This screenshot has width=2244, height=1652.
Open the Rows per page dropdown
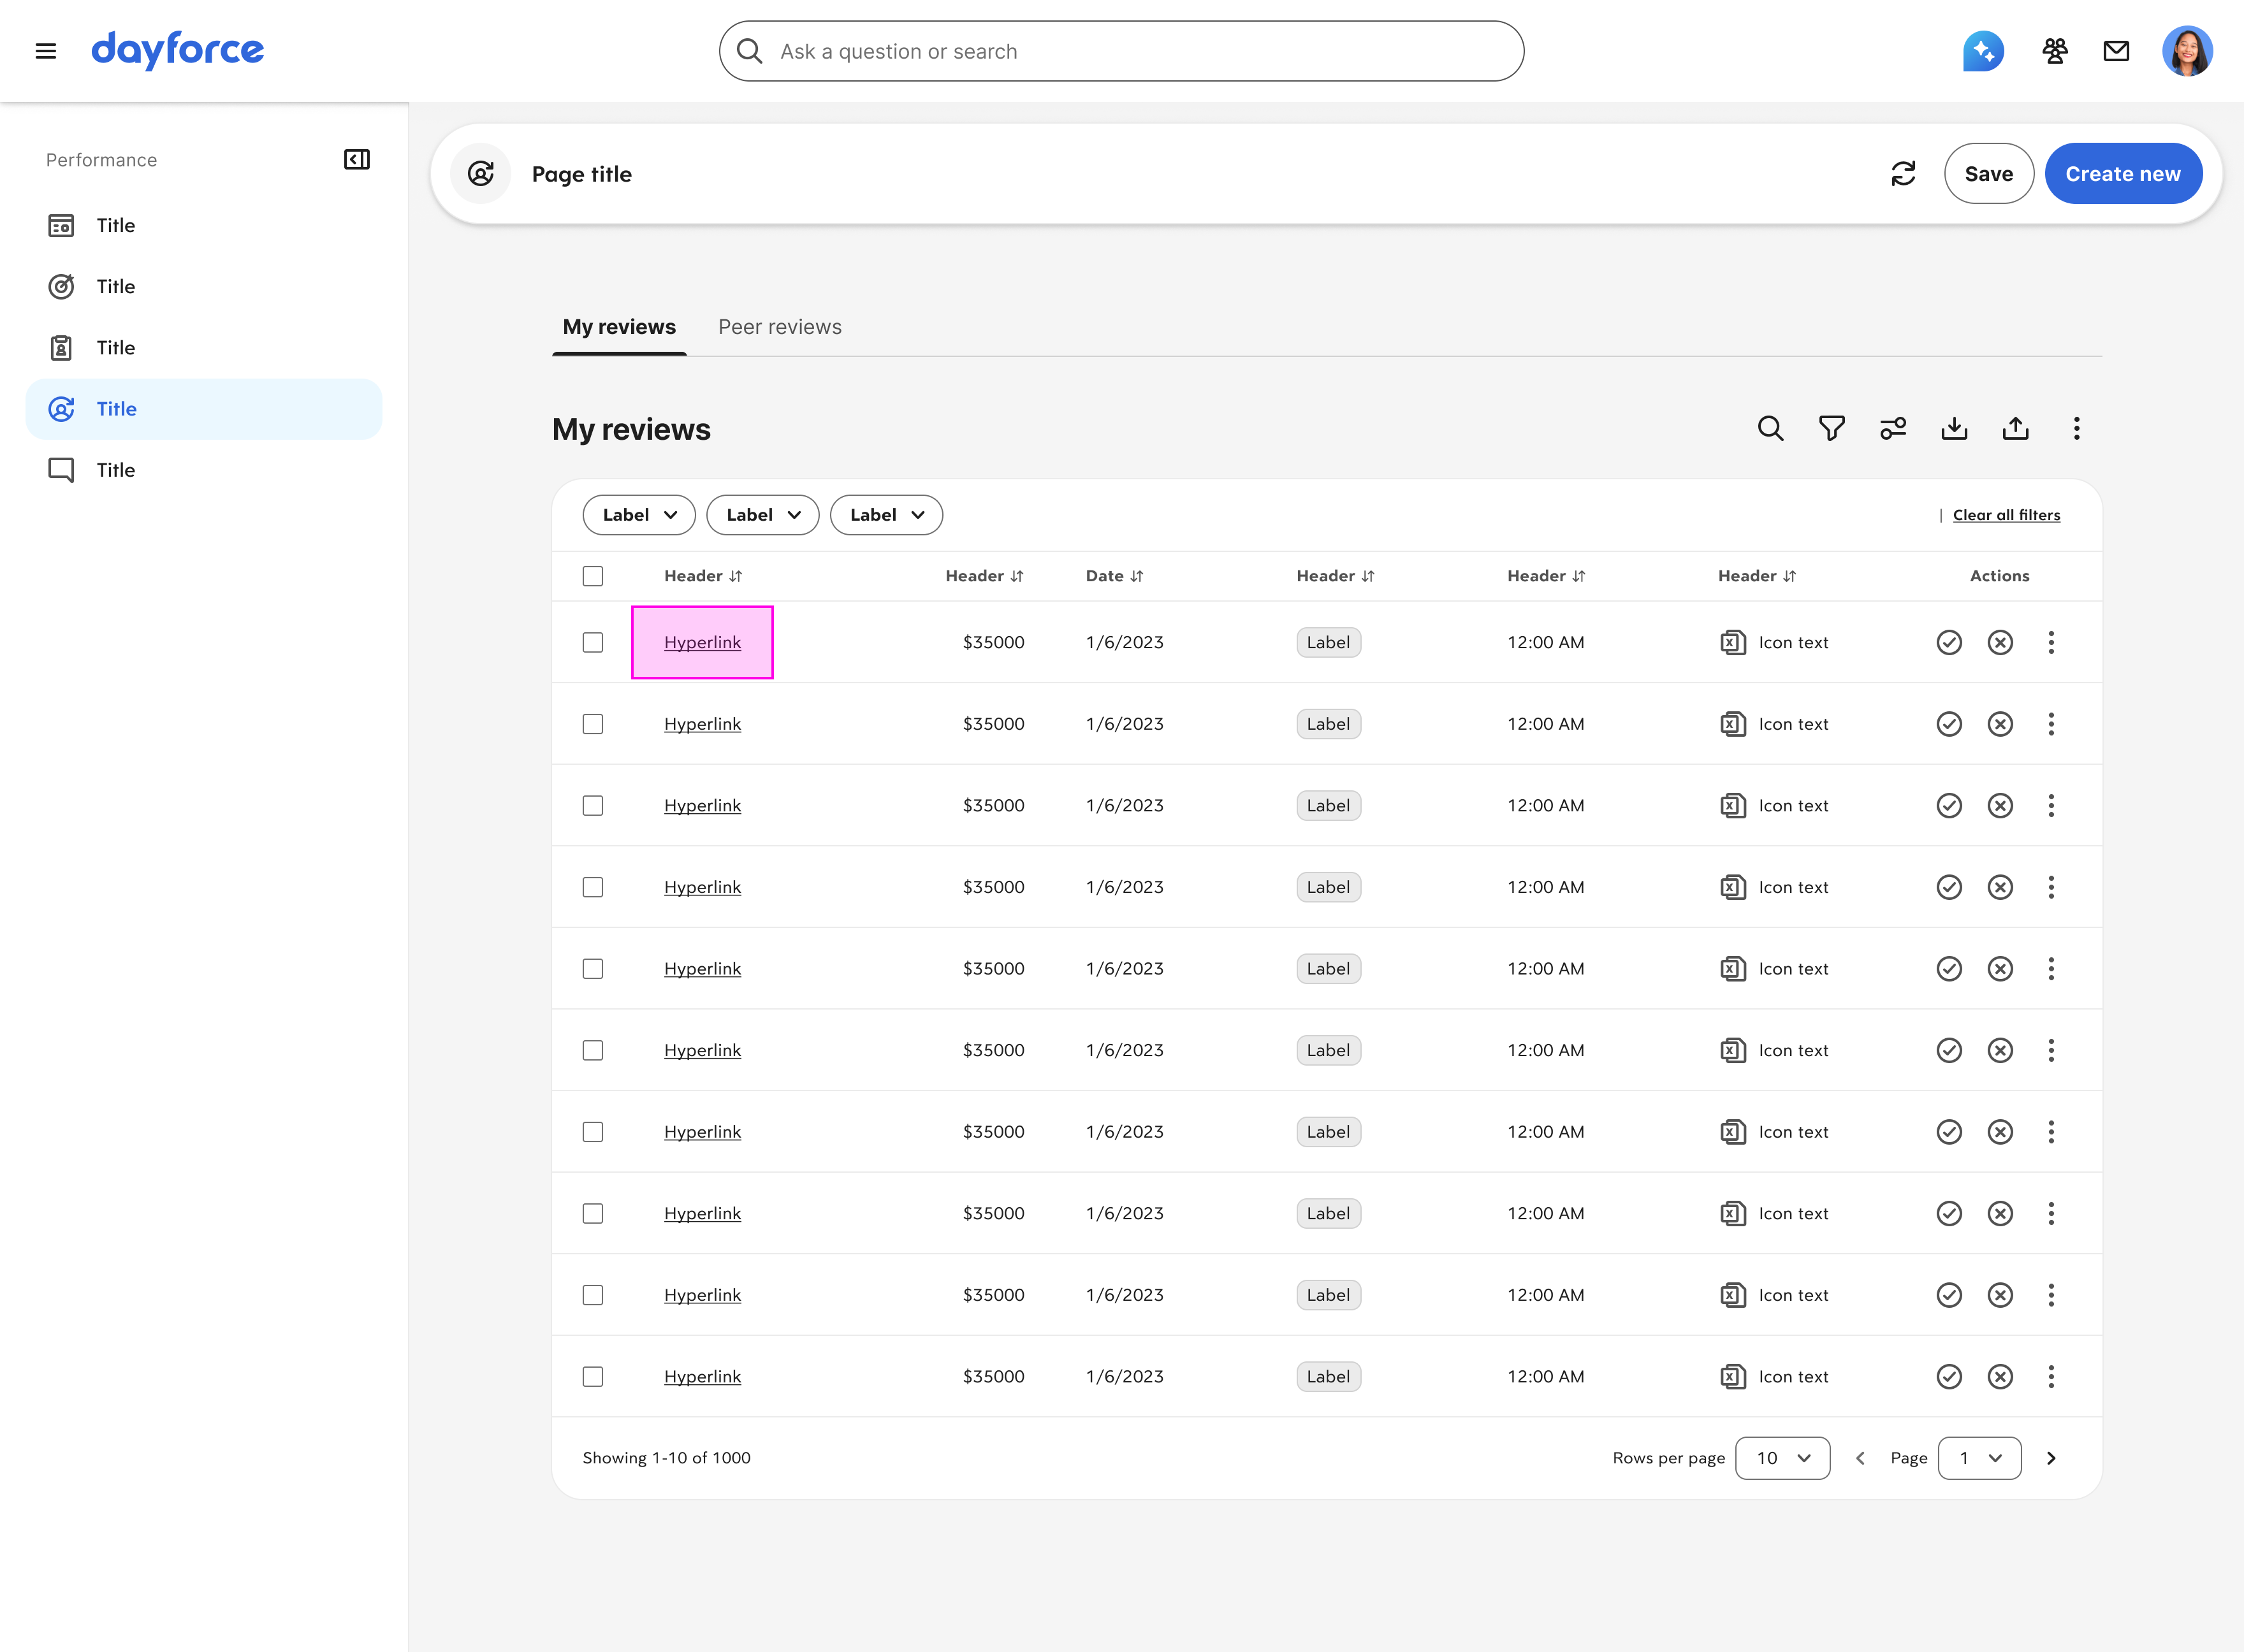pyautogui.click(x=1782, y=1458)
